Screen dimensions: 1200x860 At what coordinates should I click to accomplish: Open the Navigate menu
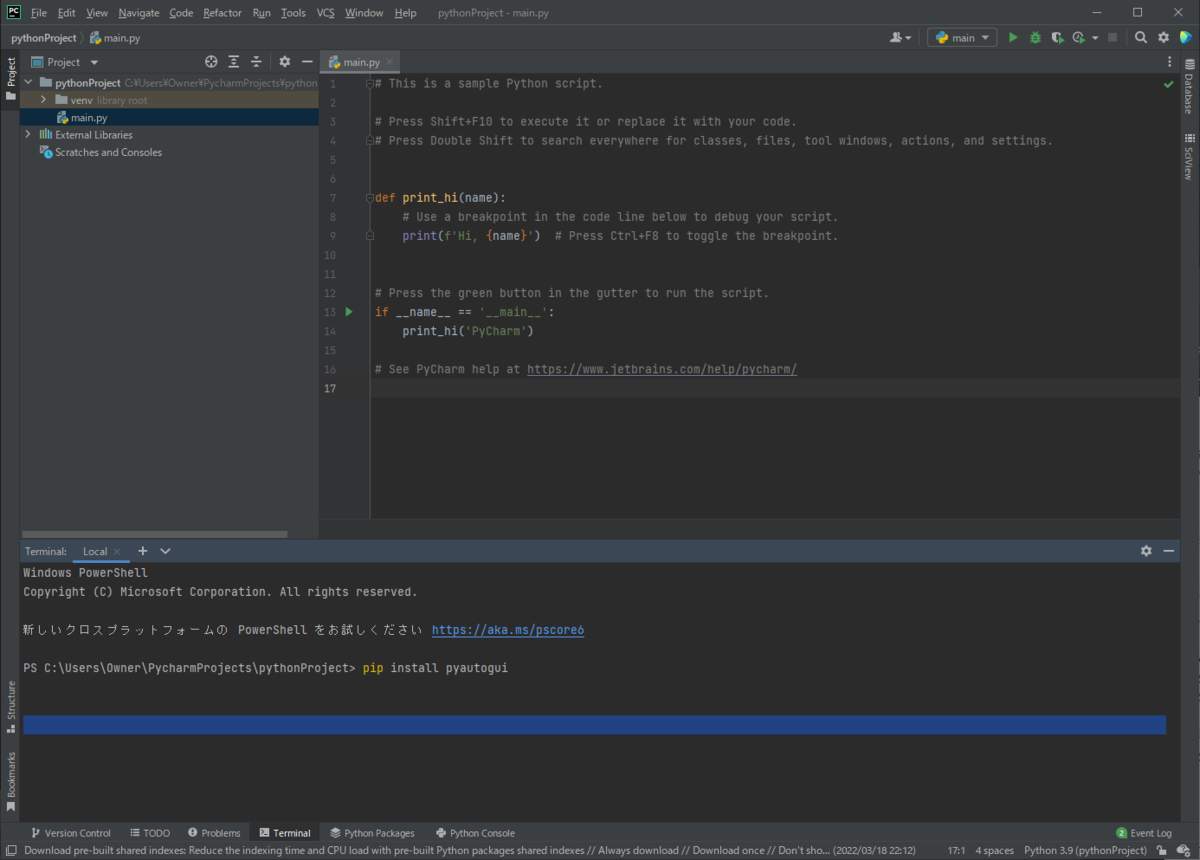point(138,13)
